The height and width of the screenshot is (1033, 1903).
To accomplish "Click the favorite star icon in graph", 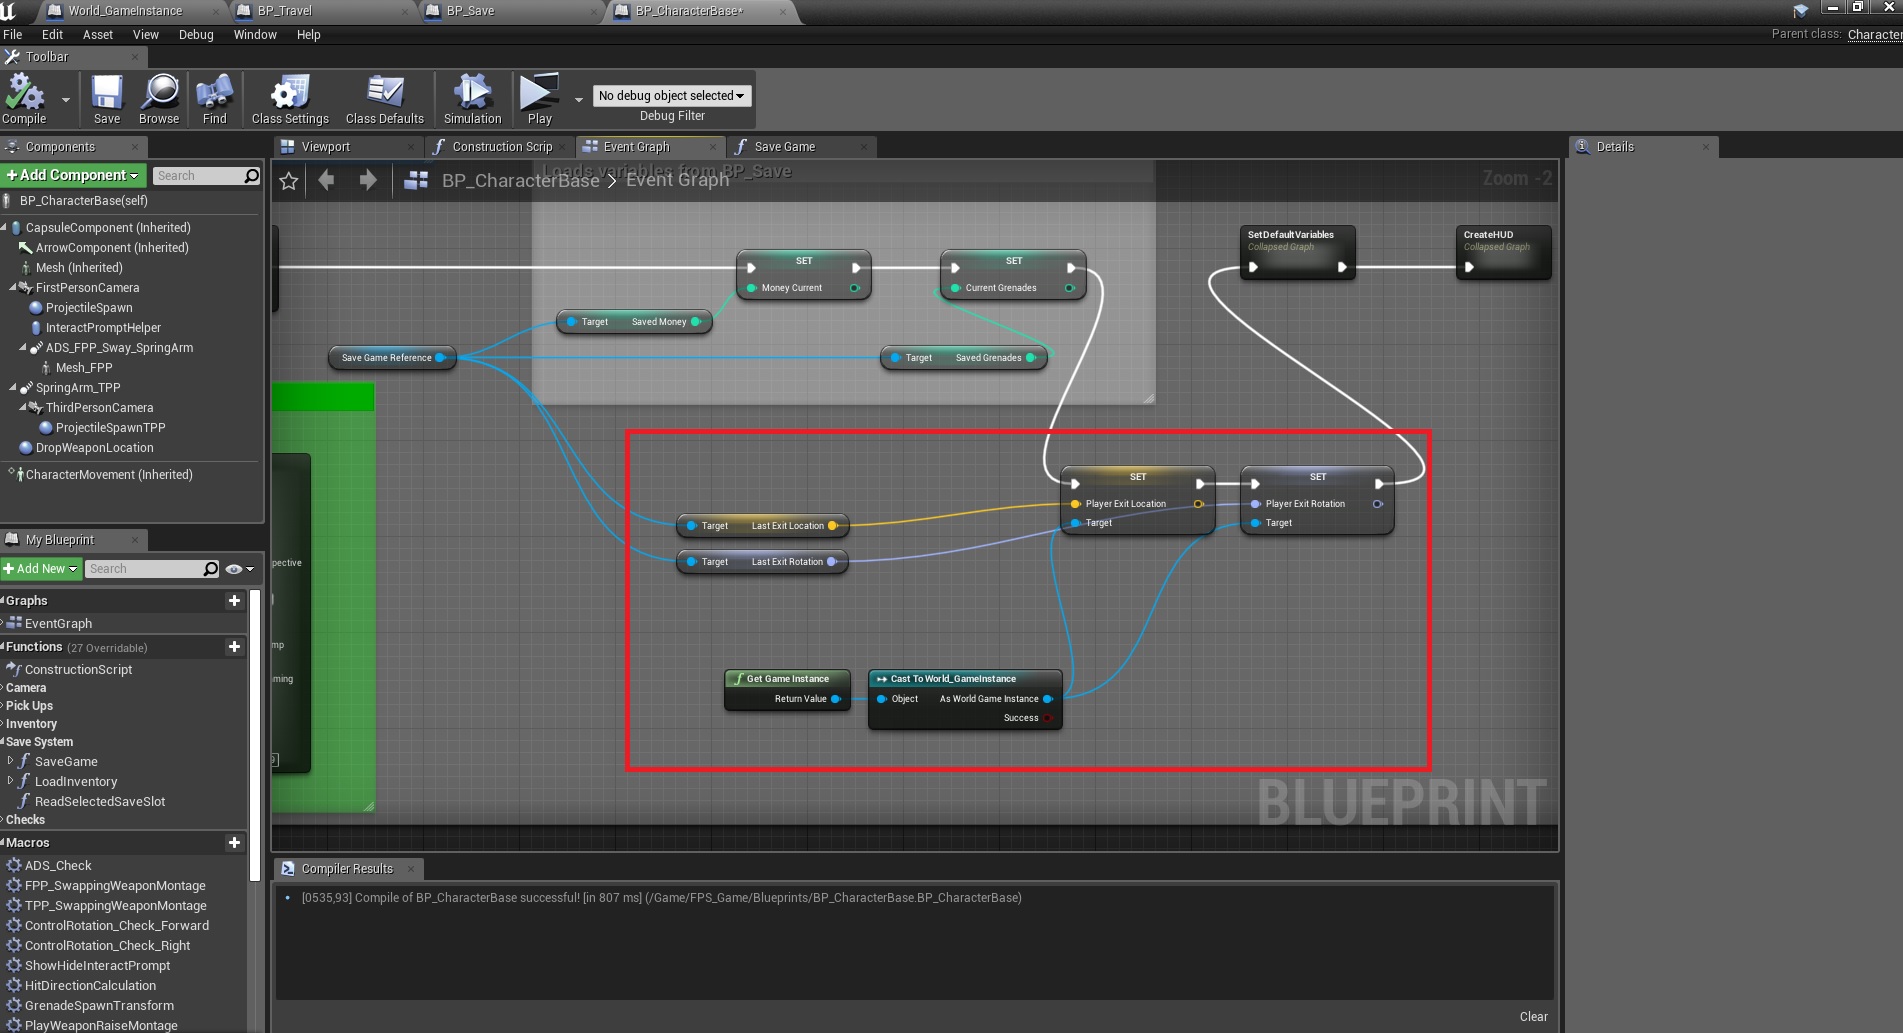I will pos(289,181).
